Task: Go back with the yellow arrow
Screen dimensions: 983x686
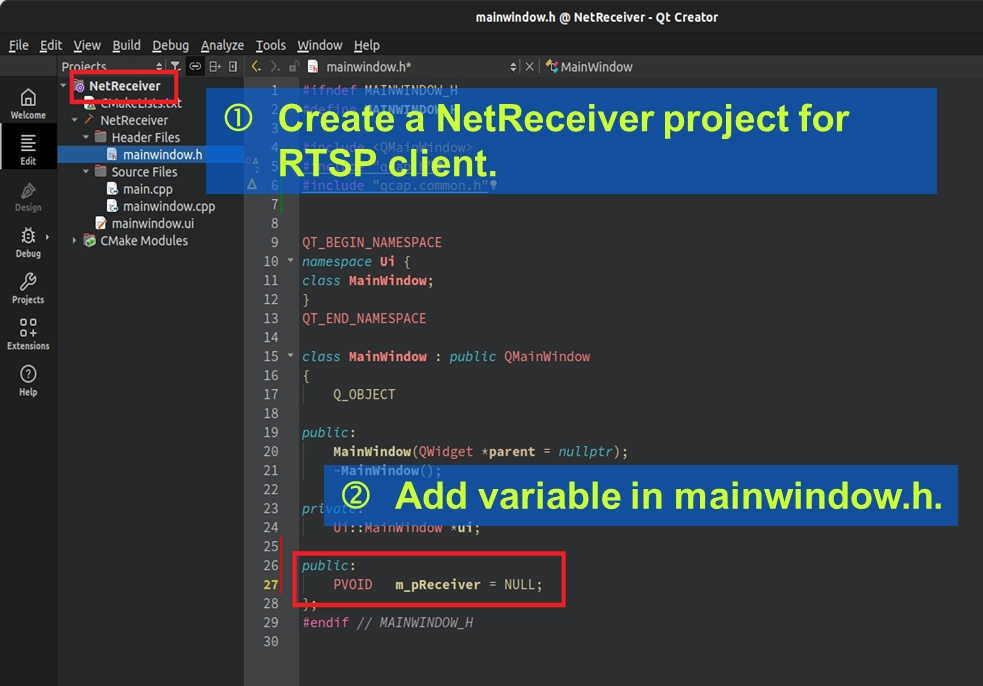Action: [x=256, y=66]
